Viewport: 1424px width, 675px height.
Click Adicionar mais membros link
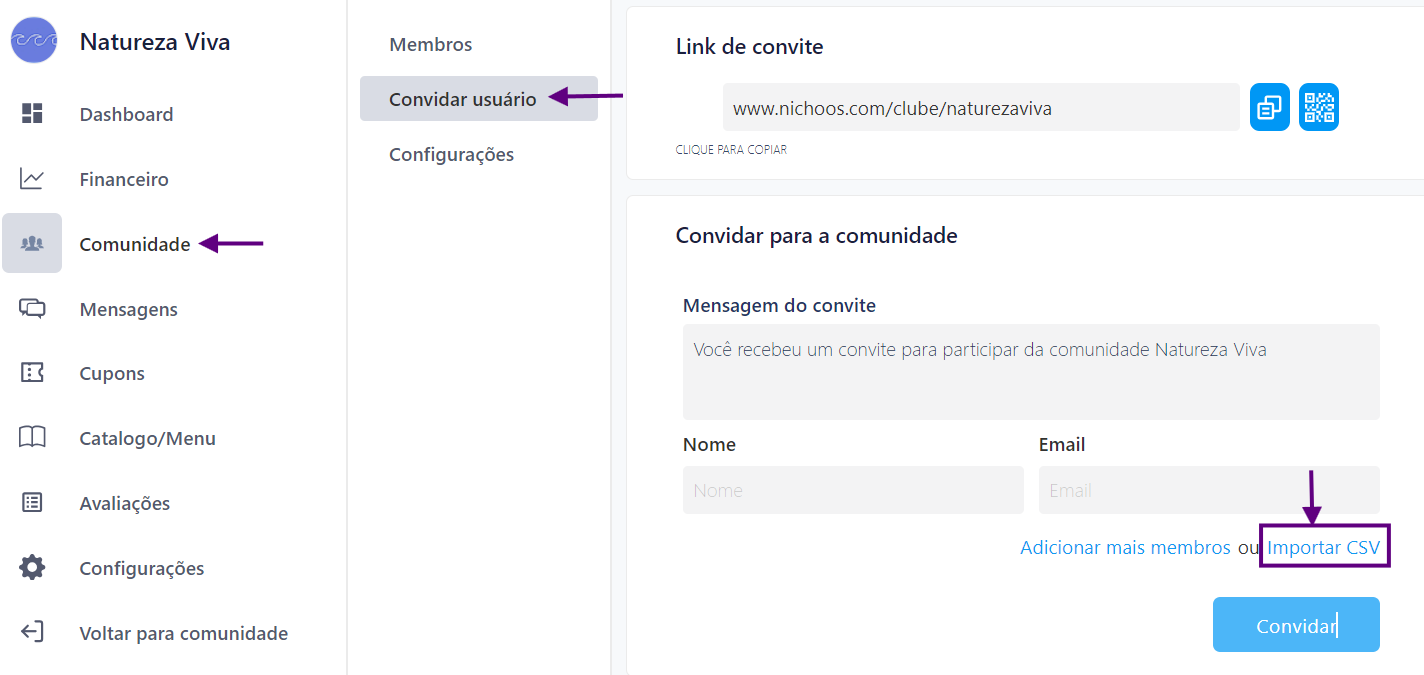1125,547
